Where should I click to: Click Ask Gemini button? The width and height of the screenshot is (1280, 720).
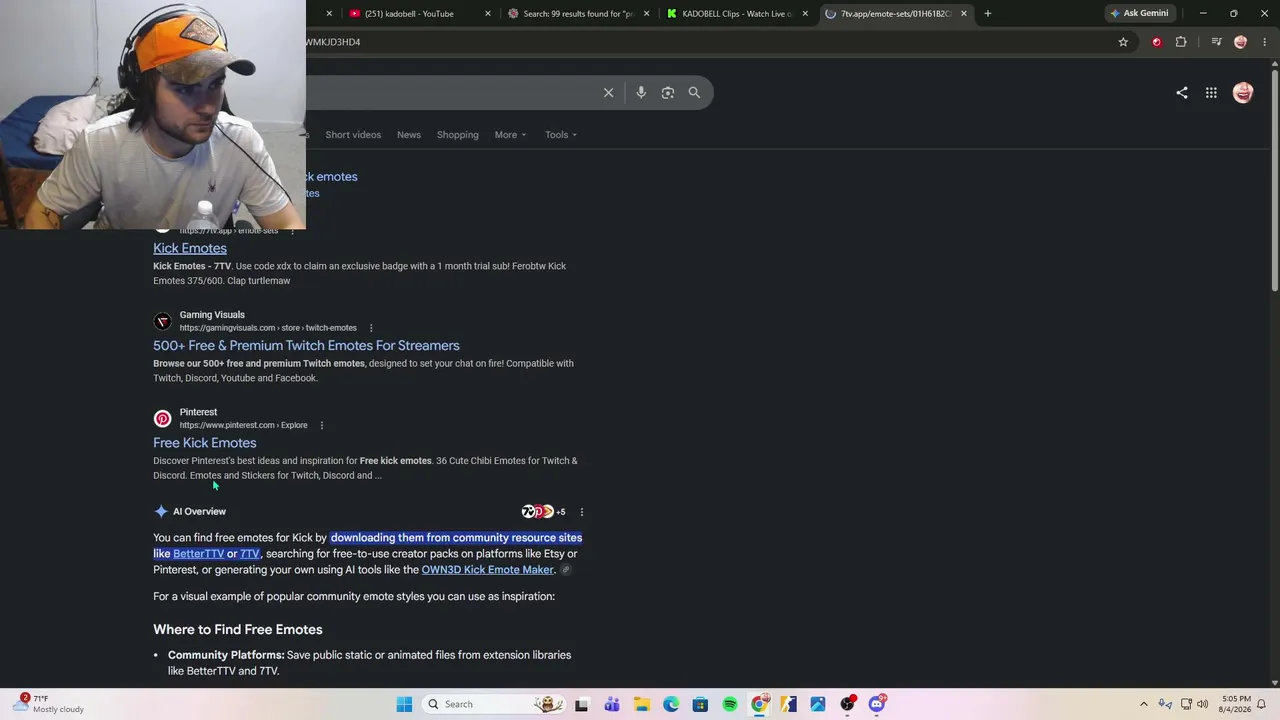click(x=1138, y=13)
